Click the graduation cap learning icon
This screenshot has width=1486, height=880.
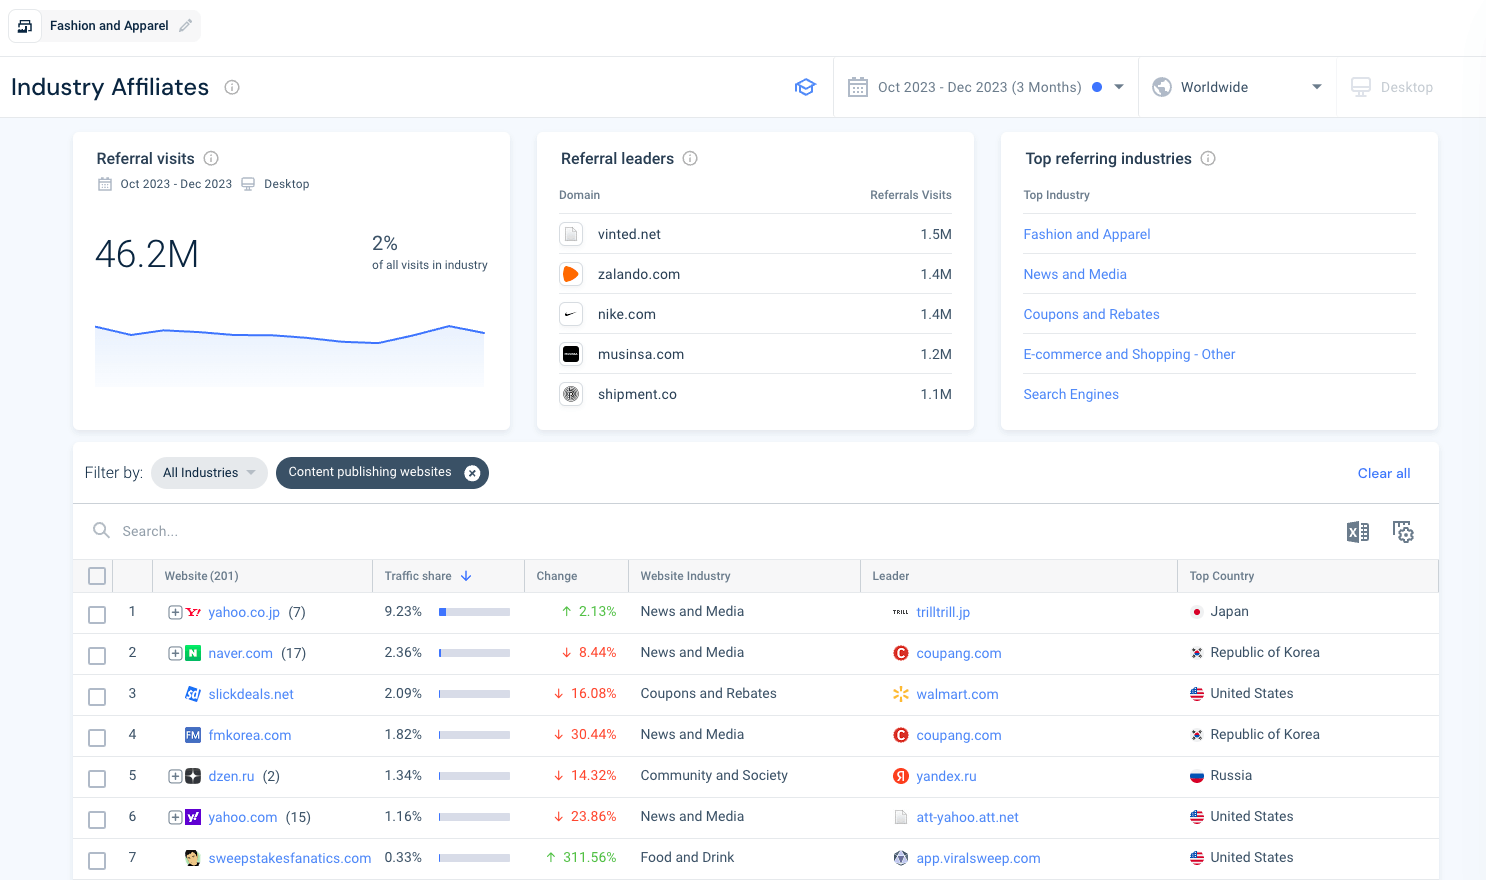[805, 87]
